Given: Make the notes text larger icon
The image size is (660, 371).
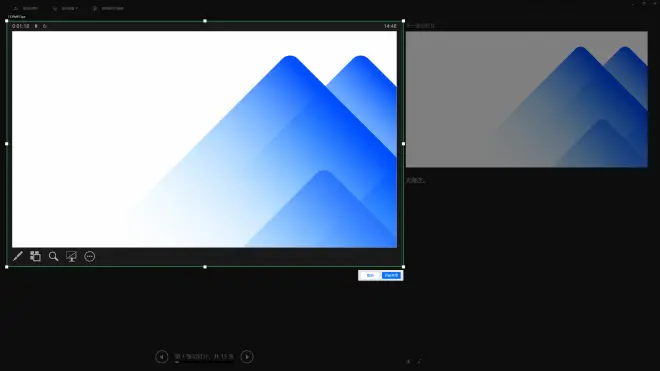Looking at the screenshot, I should point(408,361).
